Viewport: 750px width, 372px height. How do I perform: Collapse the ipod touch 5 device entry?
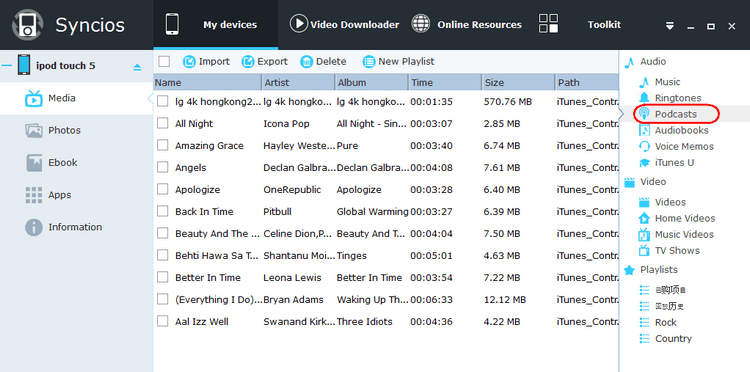pos(7,66)
